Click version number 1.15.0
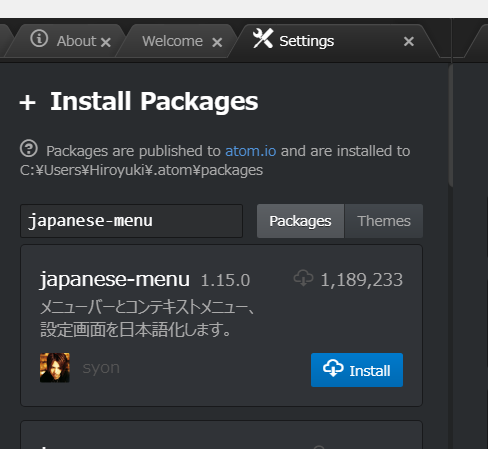Image resolution: width=488 pixels, height=449 pixels. pyautogui.click(x=225, y=280)
